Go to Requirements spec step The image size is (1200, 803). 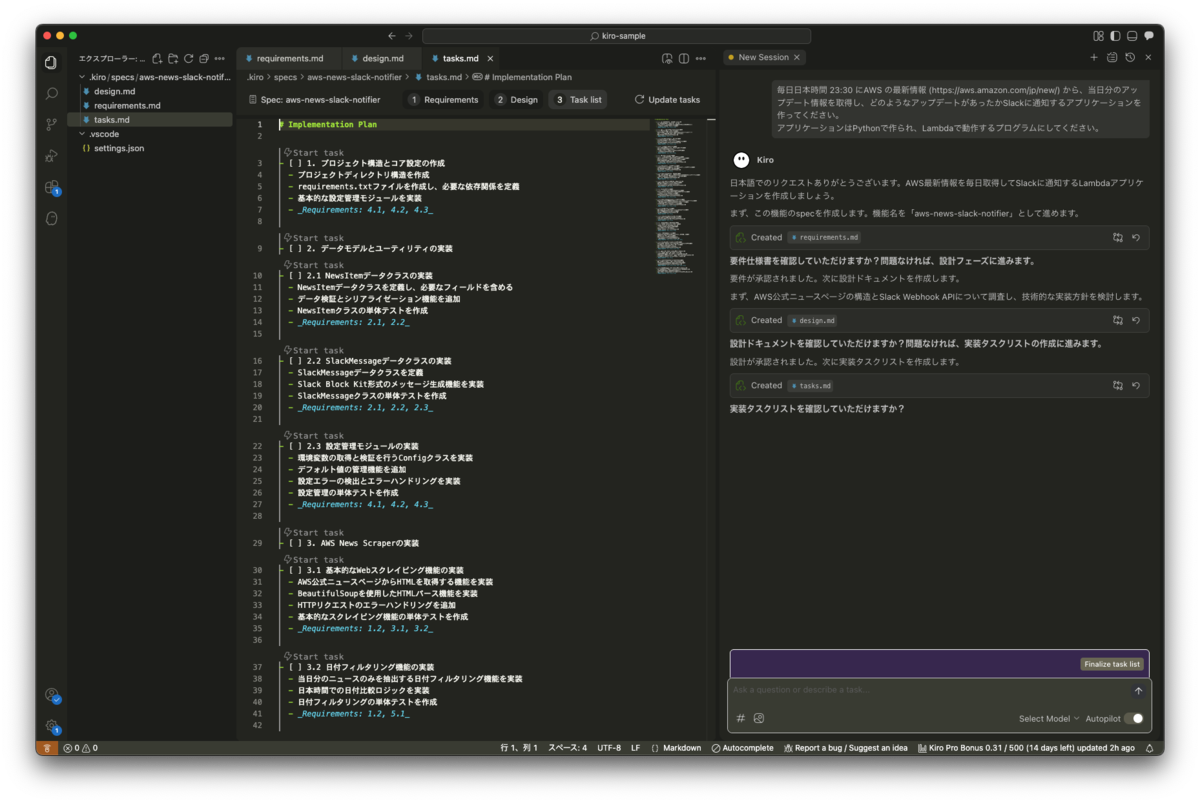click(x=444, y=100)
